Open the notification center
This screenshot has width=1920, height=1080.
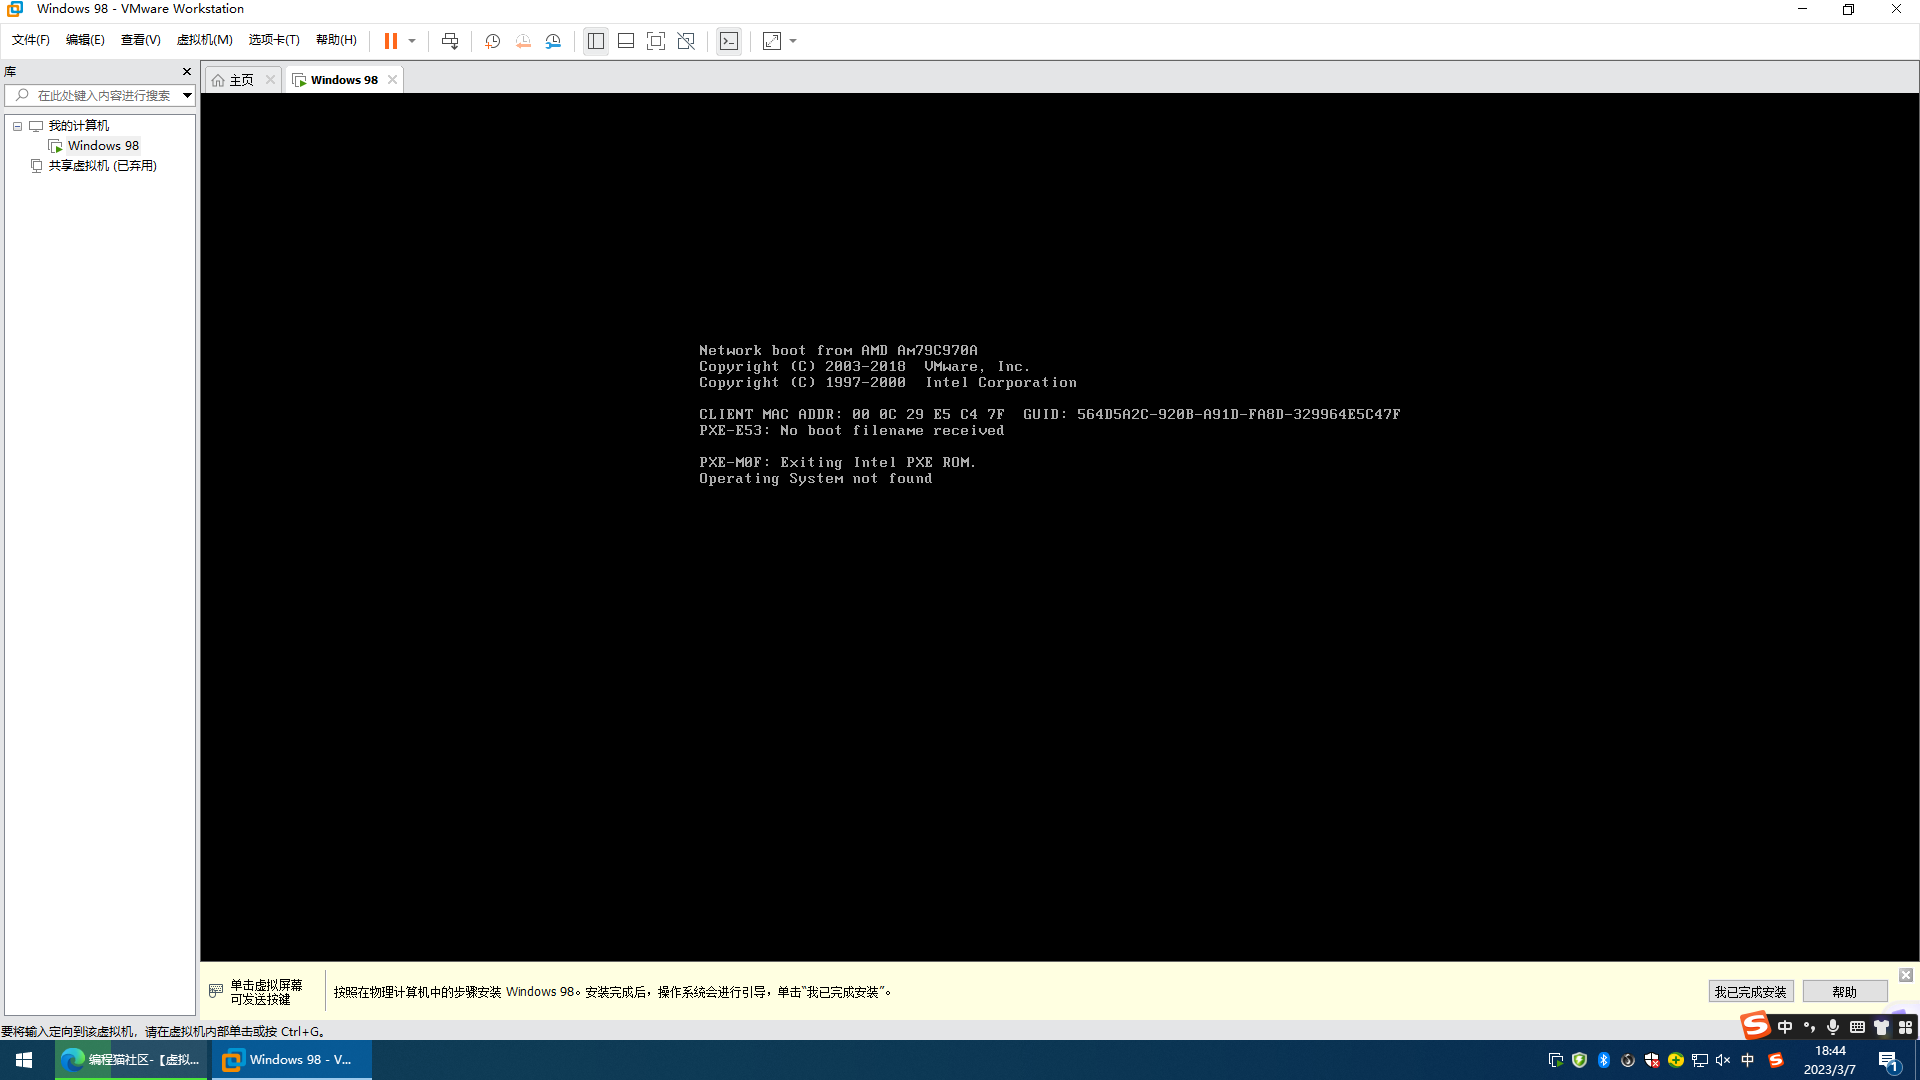(x=1889, y=1060)
